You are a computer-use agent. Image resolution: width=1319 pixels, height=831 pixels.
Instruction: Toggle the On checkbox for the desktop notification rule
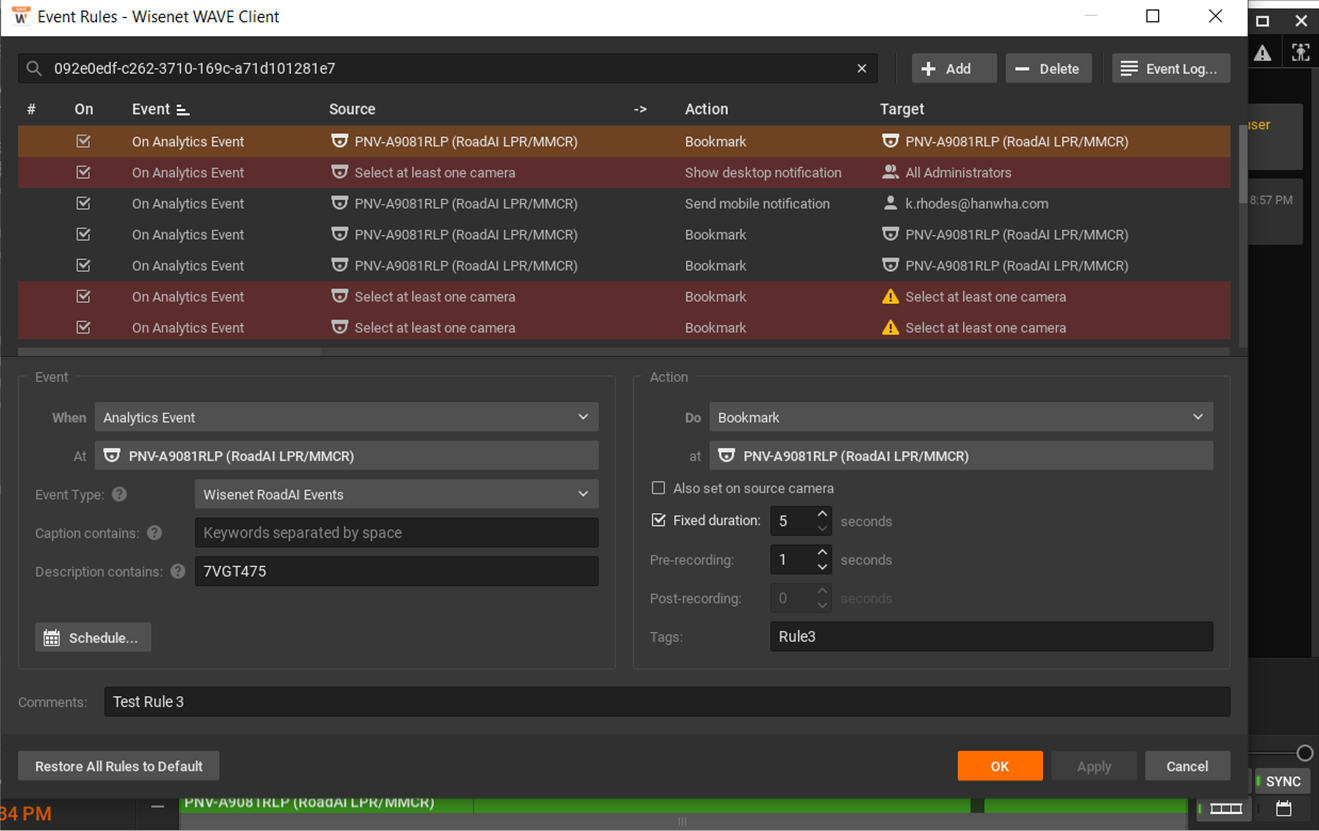83,172
